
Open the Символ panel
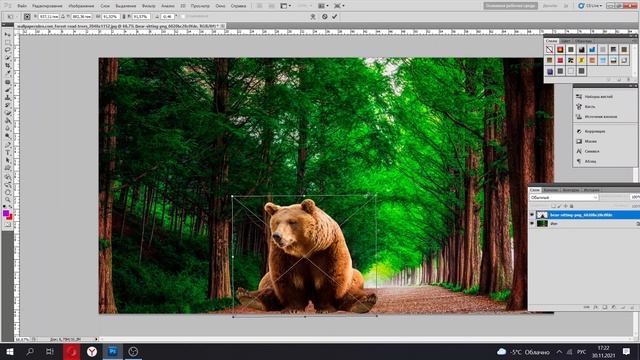pyautogui.click(x=587, y=151)
